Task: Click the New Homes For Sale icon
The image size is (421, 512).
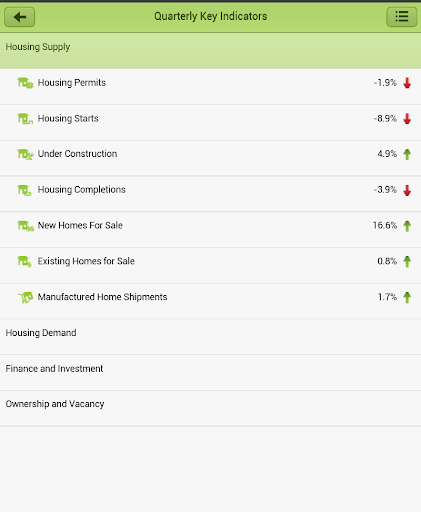Action: point(25,226)
